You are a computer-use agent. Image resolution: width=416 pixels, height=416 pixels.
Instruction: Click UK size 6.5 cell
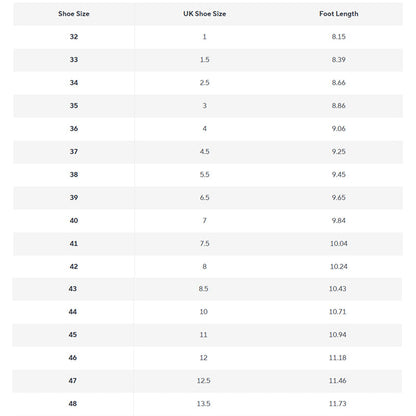point(205,198)
